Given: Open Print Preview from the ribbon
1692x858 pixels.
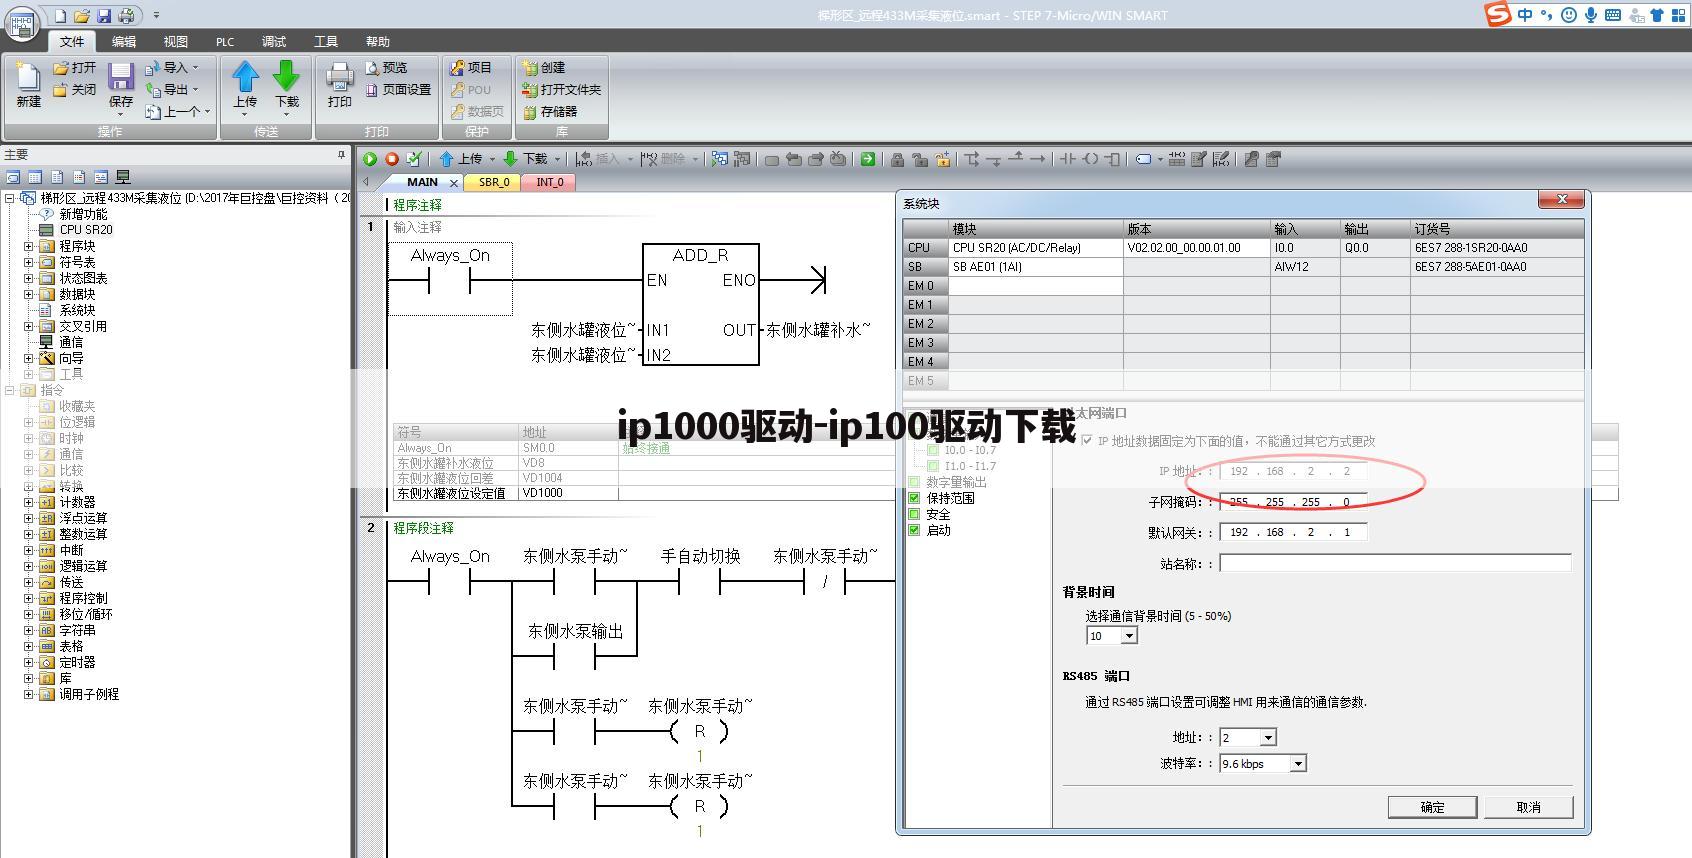Looking at the screenshot, I should pos(386,68).
